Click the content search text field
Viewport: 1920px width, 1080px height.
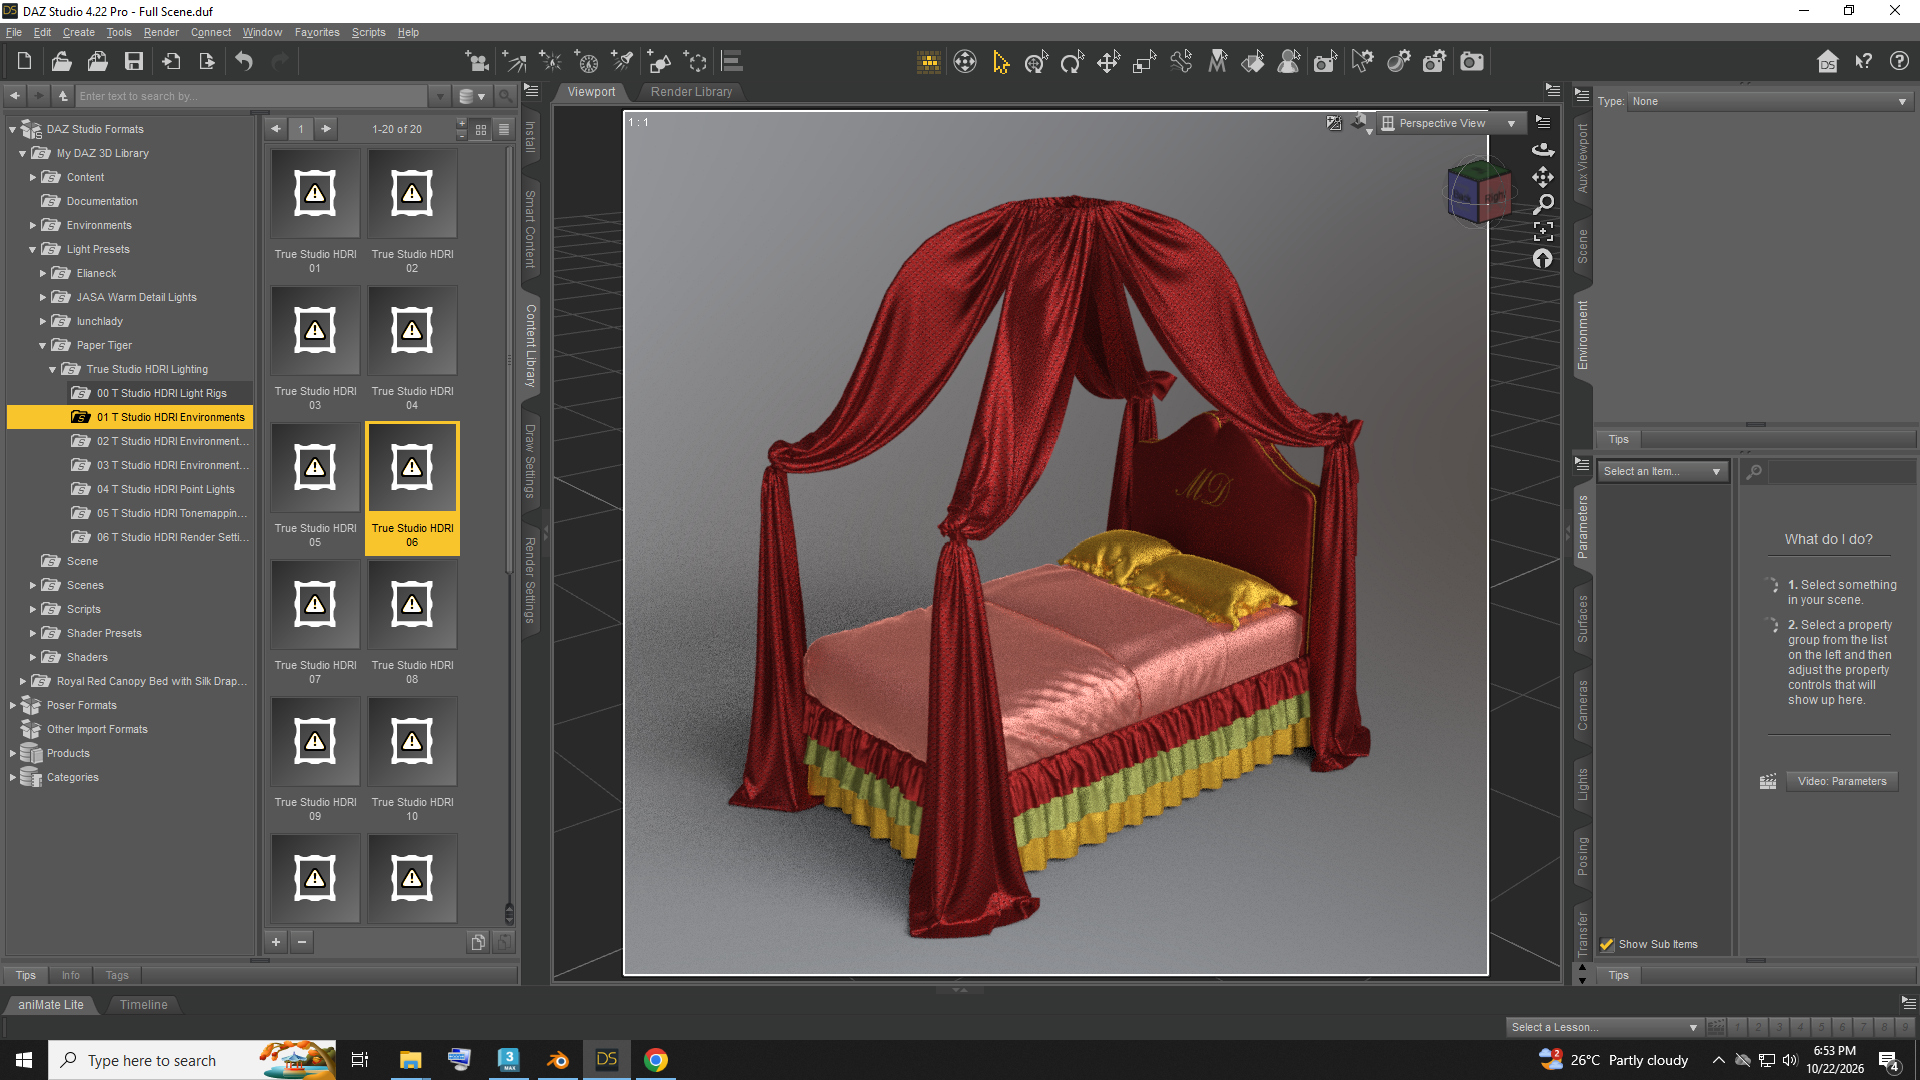252,96
